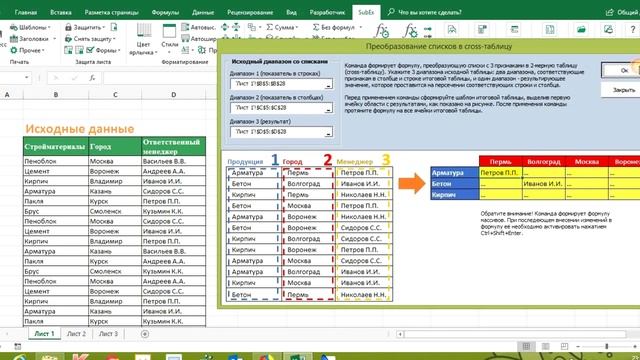This screenshot has width=640, height=360.
Task: Open the Сумма dropdown in the ribbon
Action: coord(282,27)
